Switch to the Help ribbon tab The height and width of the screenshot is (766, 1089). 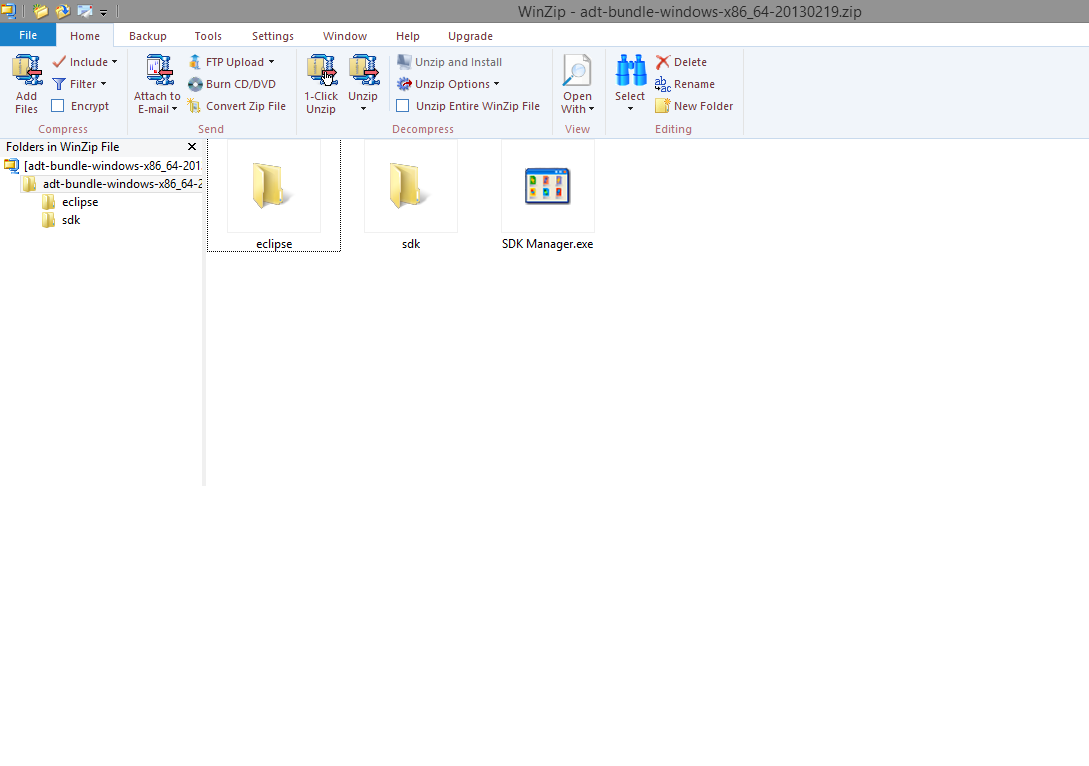pyautogui.click(x=408, y=36)
